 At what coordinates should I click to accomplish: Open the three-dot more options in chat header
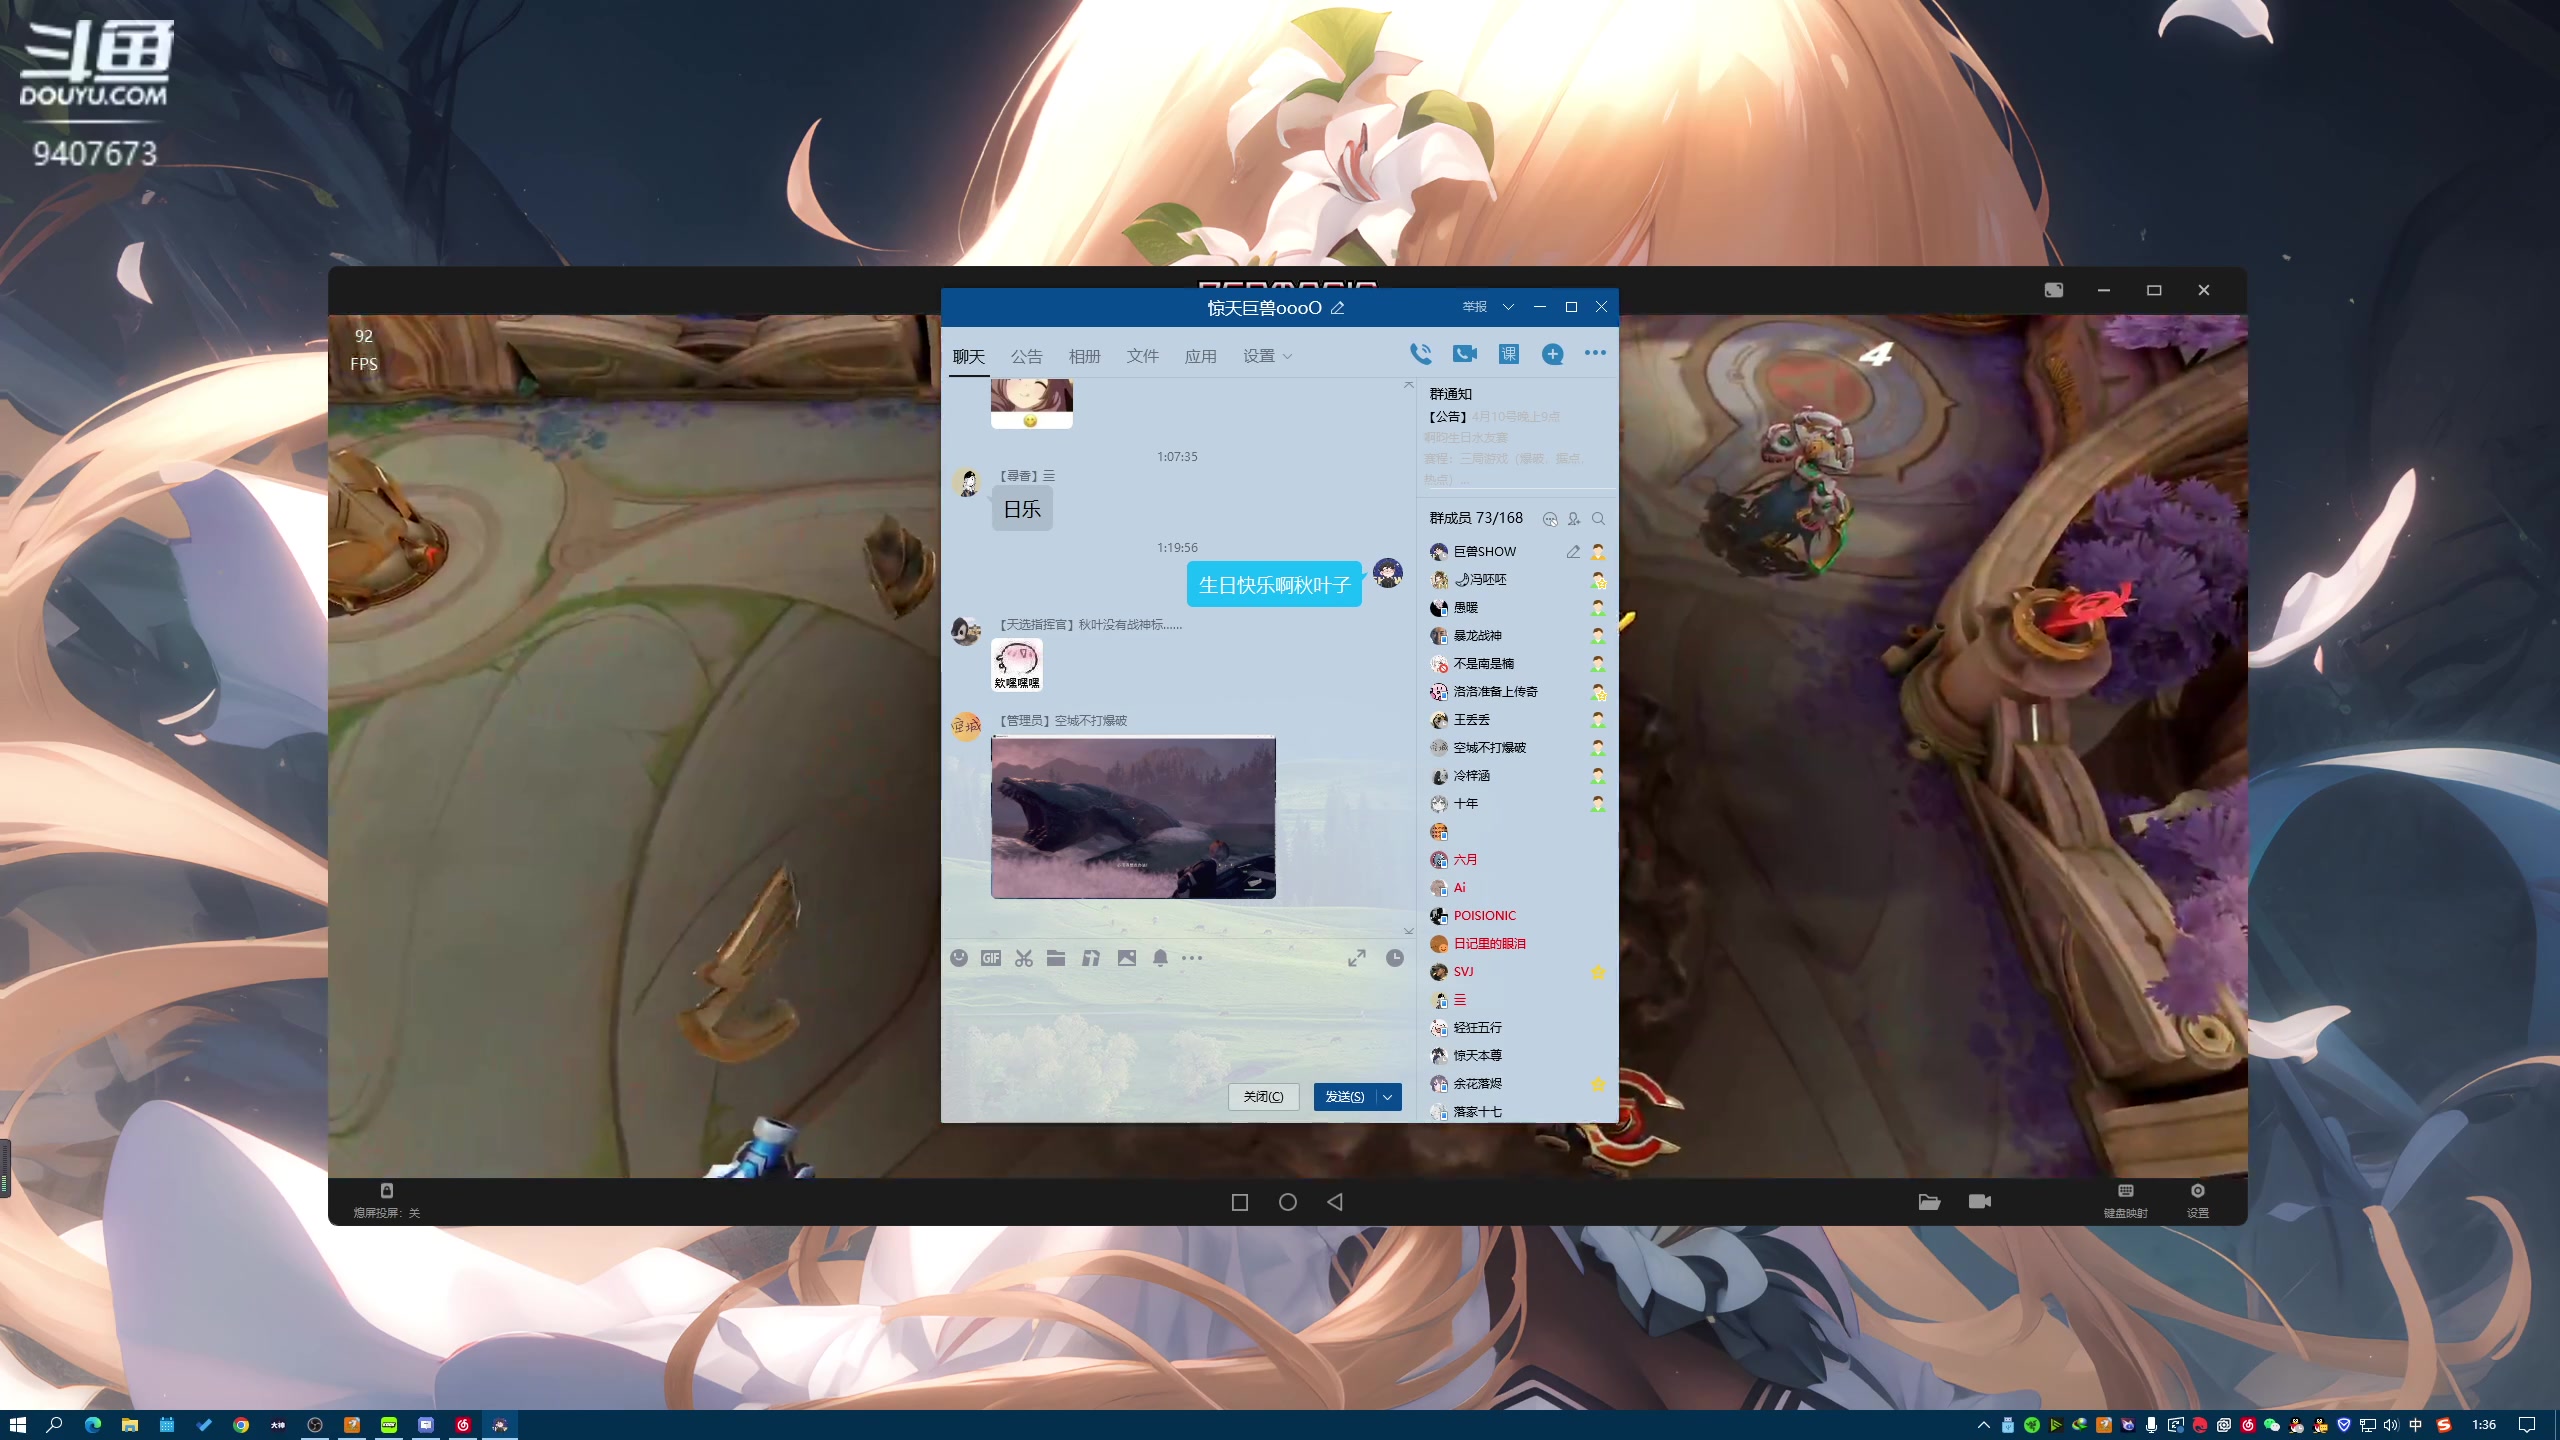(x=1595, y=353)
